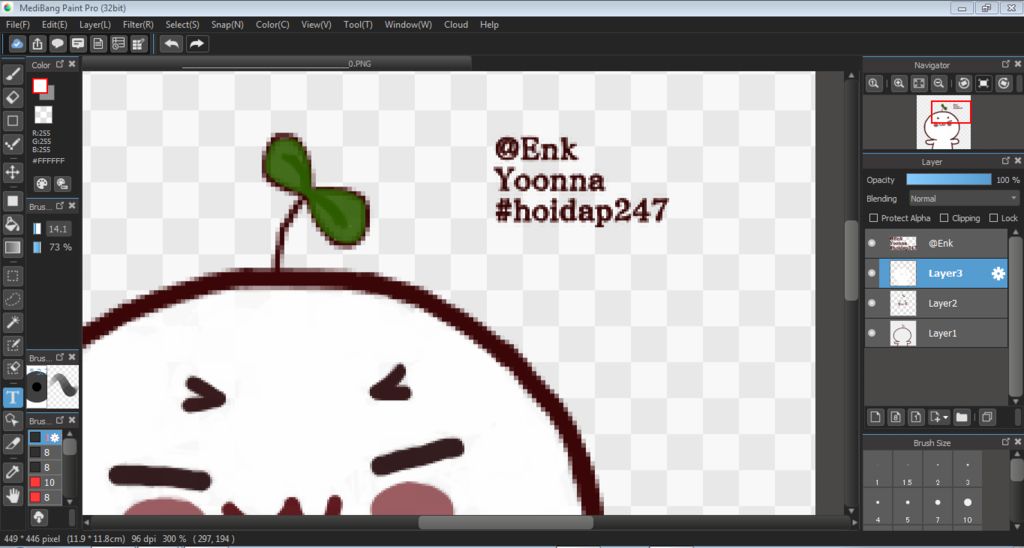The image size is (1024, 548).
Task: Reset canvas rotation in Navigator
Action: tap(984, 83)
